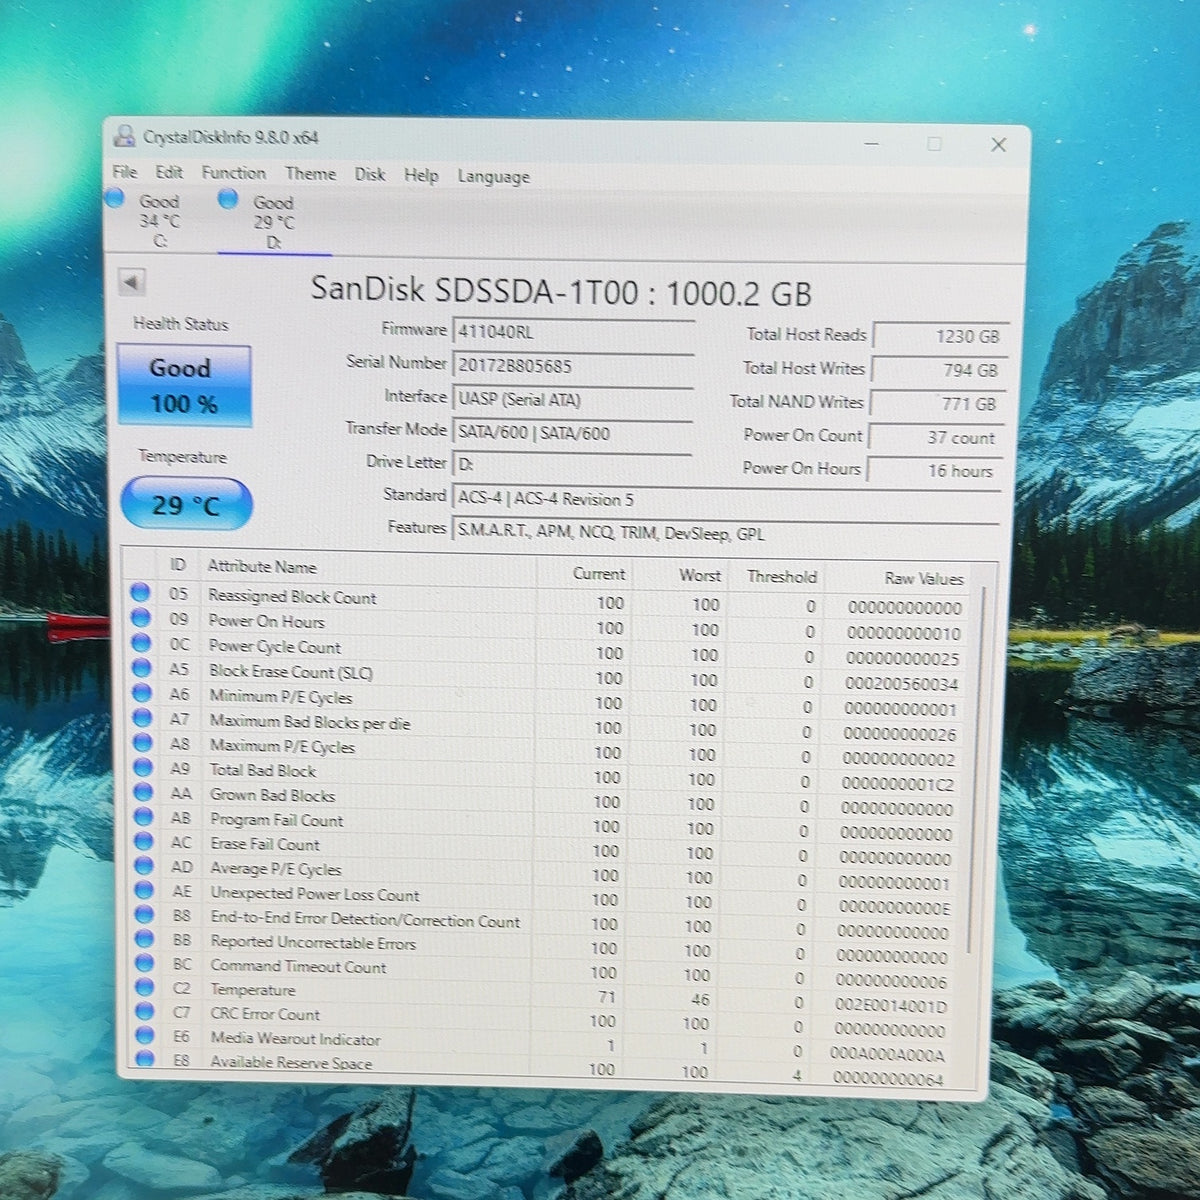Viewport: 1200px width, 1200px height.
Task: Click the Total NAND Writes value 771 GB
Action: pyautogui.click(x=936, y=404)
